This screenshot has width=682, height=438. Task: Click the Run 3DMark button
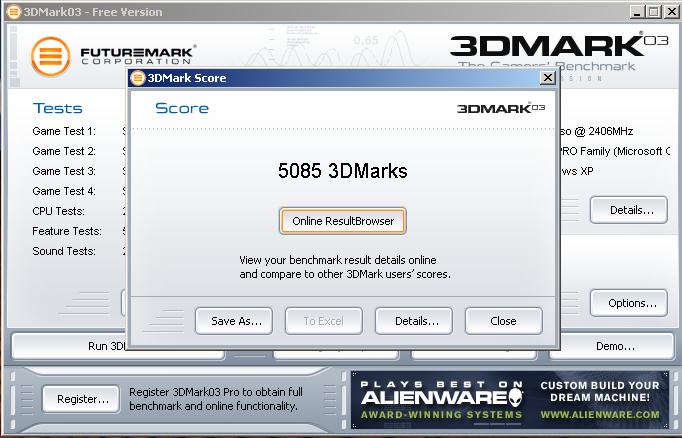click(70, 346)
